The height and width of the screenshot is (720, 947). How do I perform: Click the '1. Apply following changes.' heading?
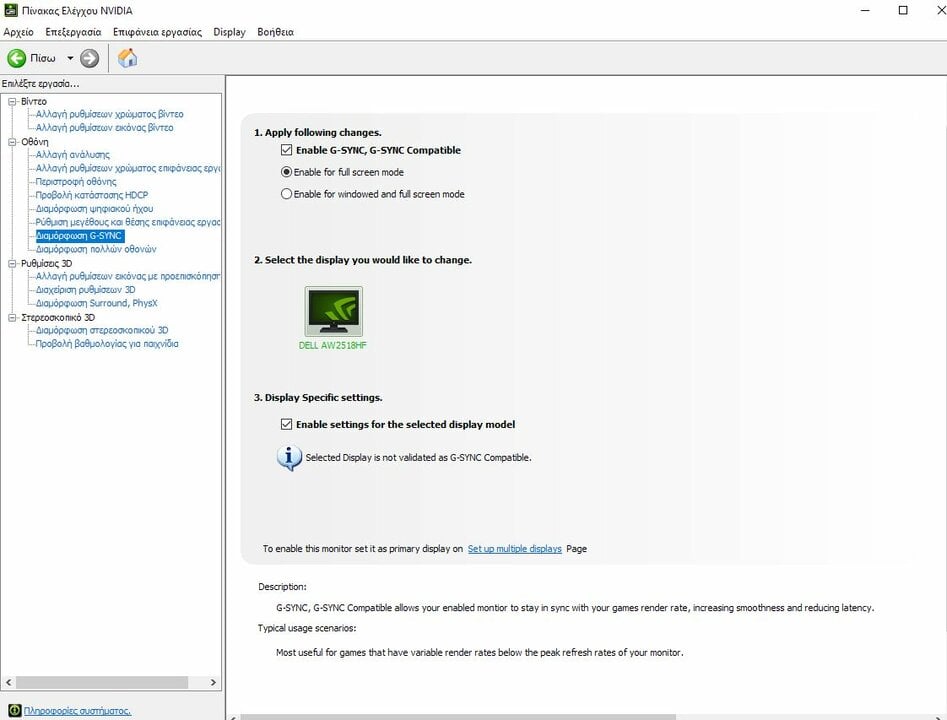pos(318,132)
